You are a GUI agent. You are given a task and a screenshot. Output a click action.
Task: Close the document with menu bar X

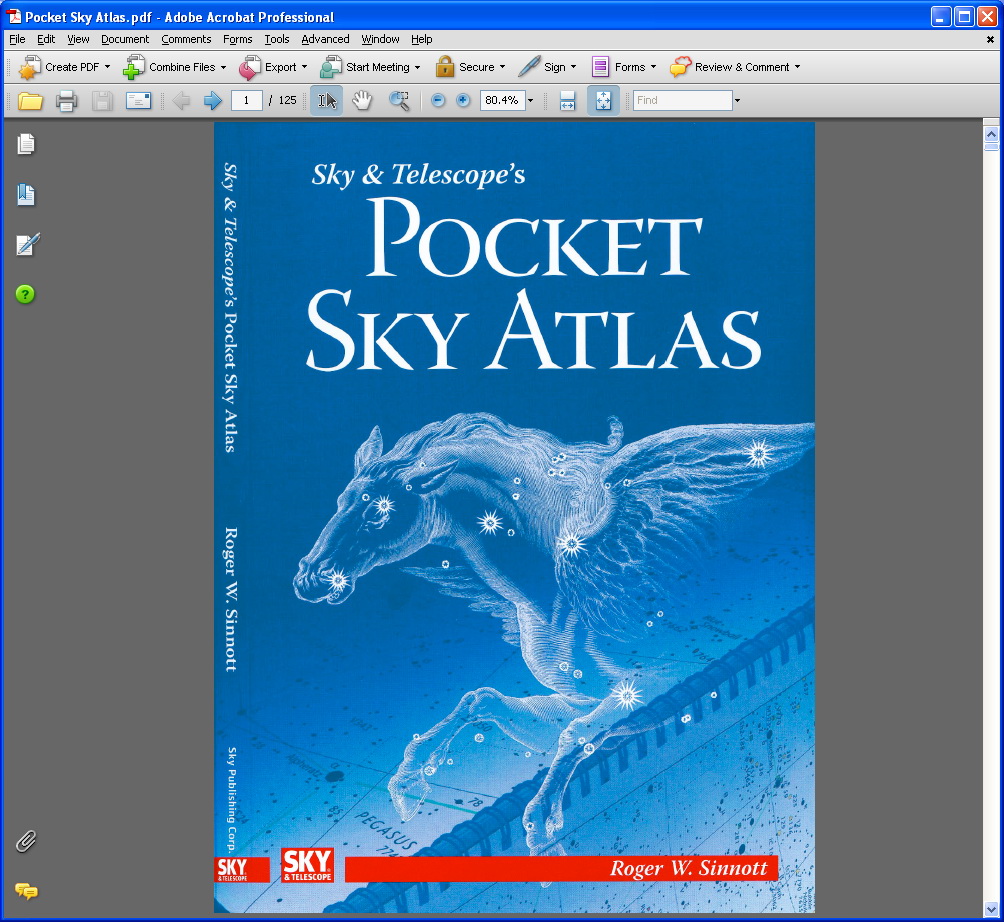coord(990,40)
